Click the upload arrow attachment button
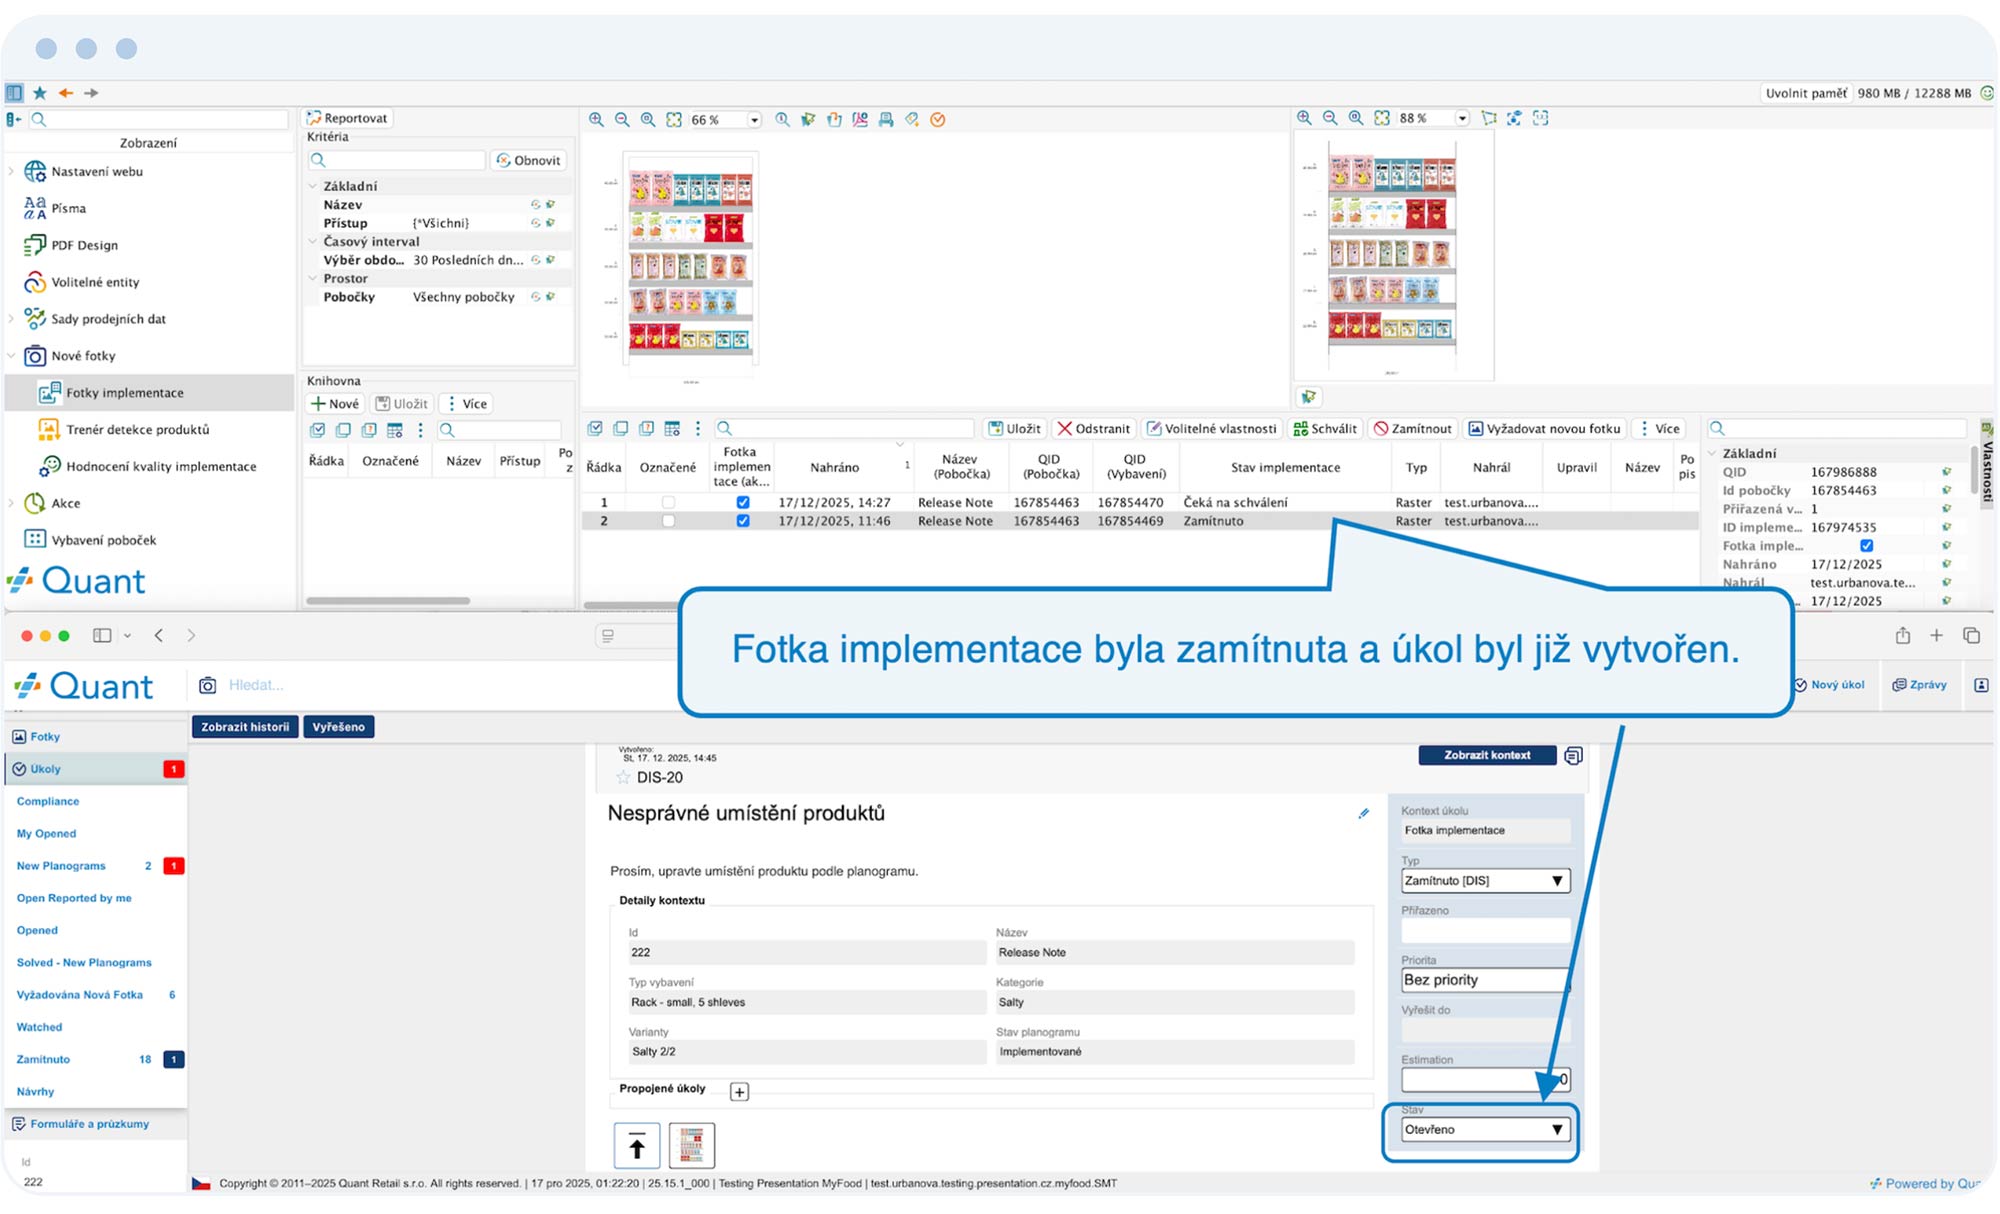This screenshot has height=1214, width=2000. click(x=637, y=1146)
